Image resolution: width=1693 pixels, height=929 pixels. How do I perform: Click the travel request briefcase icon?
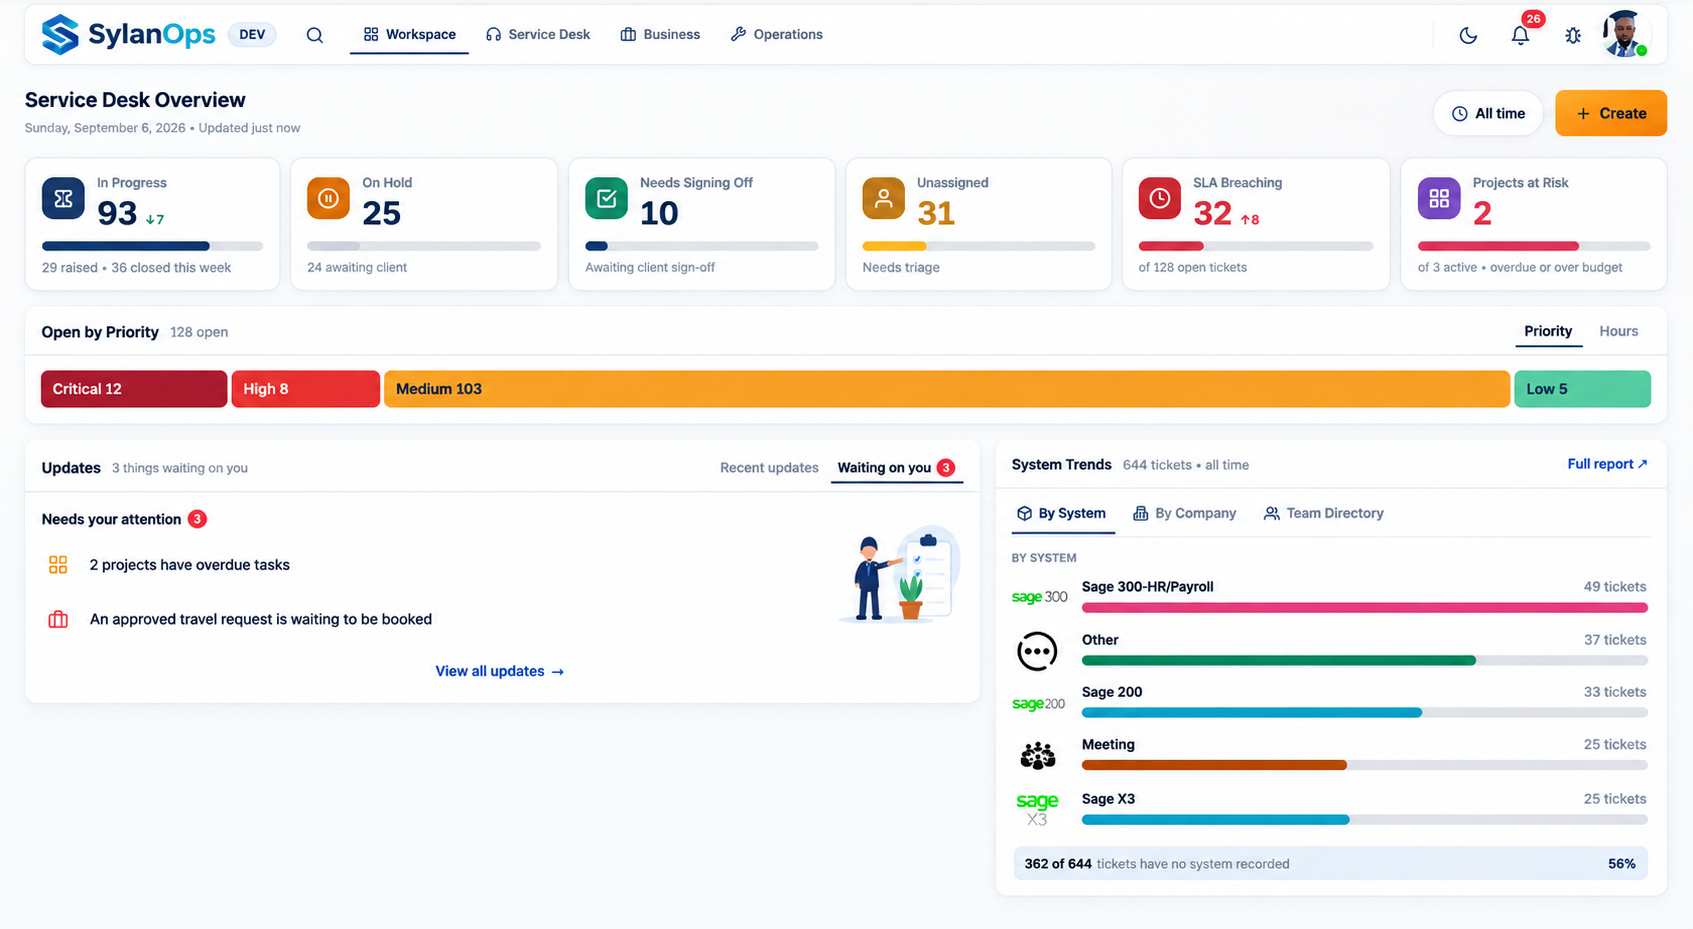click(58, 619)
